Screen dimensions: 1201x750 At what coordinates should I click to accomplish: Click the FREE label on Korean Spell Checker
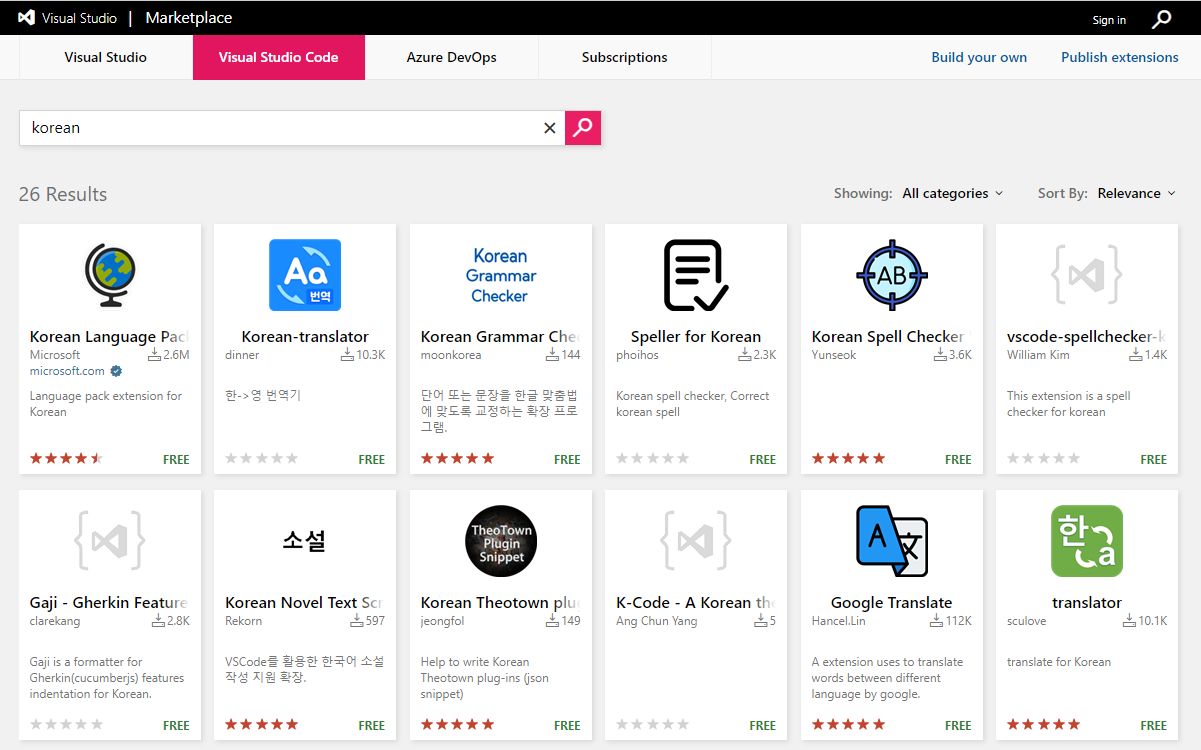[x=958, y=460]
